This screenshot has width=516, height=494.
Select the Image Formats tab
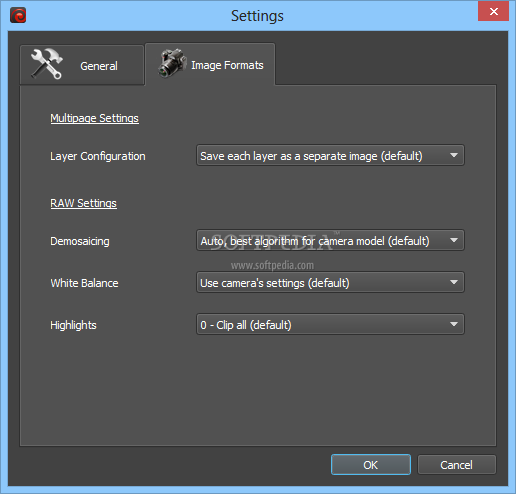(x=210, y=64)
